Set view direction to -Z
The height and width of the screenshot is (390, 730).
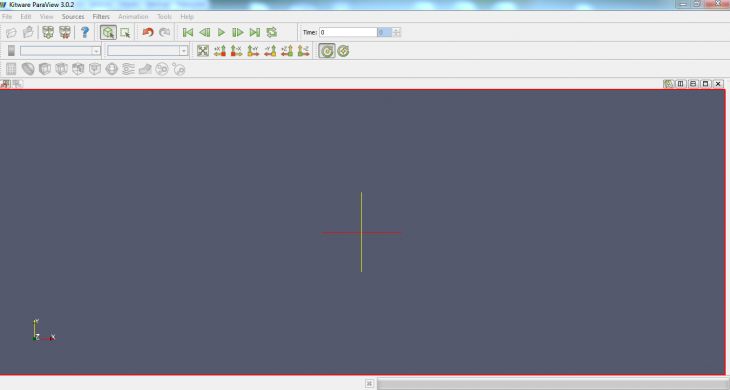[303, 51]
